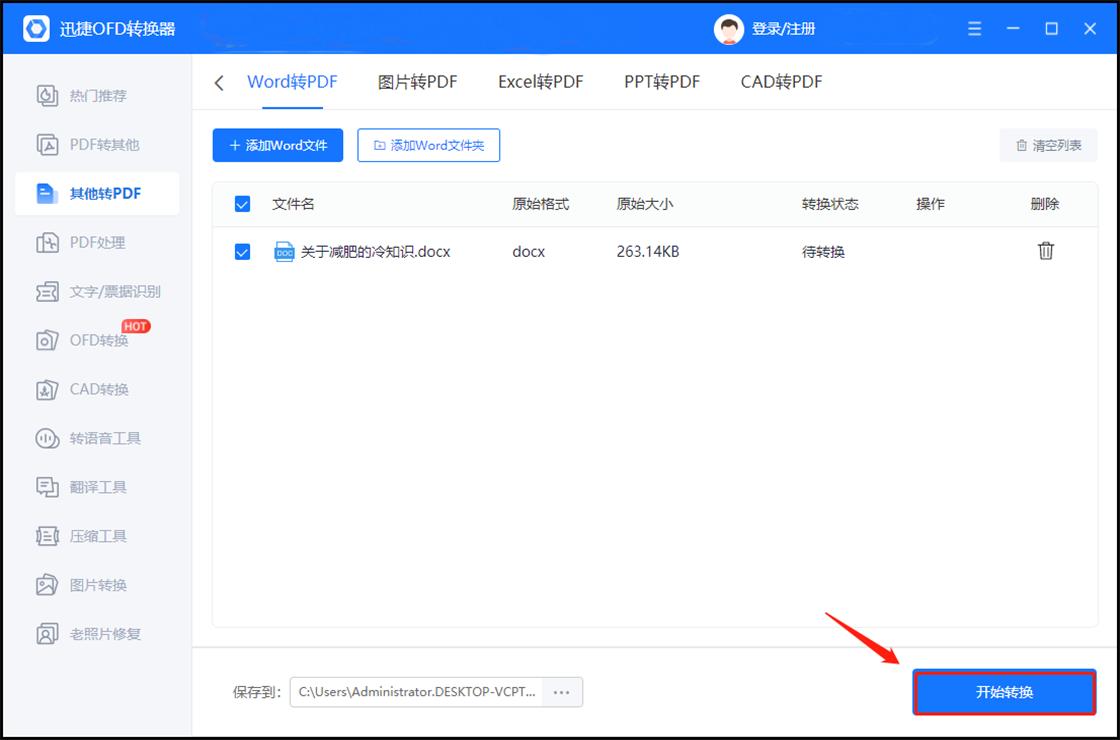Open the hamburger menu in title bar

click(x=974, y=29)
